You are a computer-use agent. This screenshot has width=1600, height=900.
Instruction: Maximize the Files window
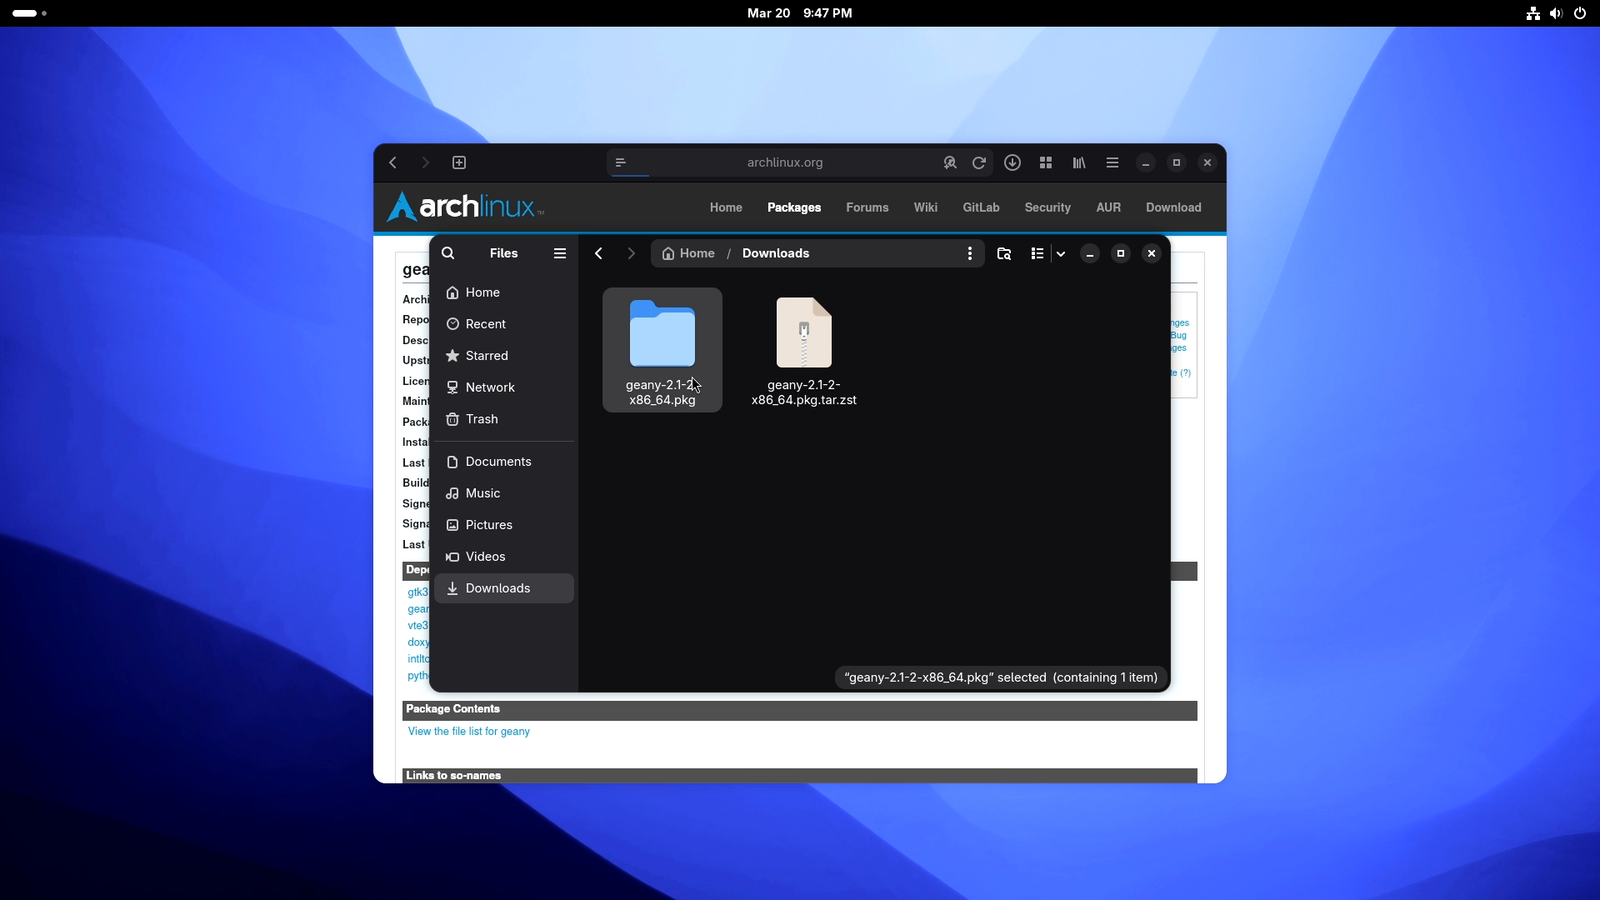(1121, 253)
